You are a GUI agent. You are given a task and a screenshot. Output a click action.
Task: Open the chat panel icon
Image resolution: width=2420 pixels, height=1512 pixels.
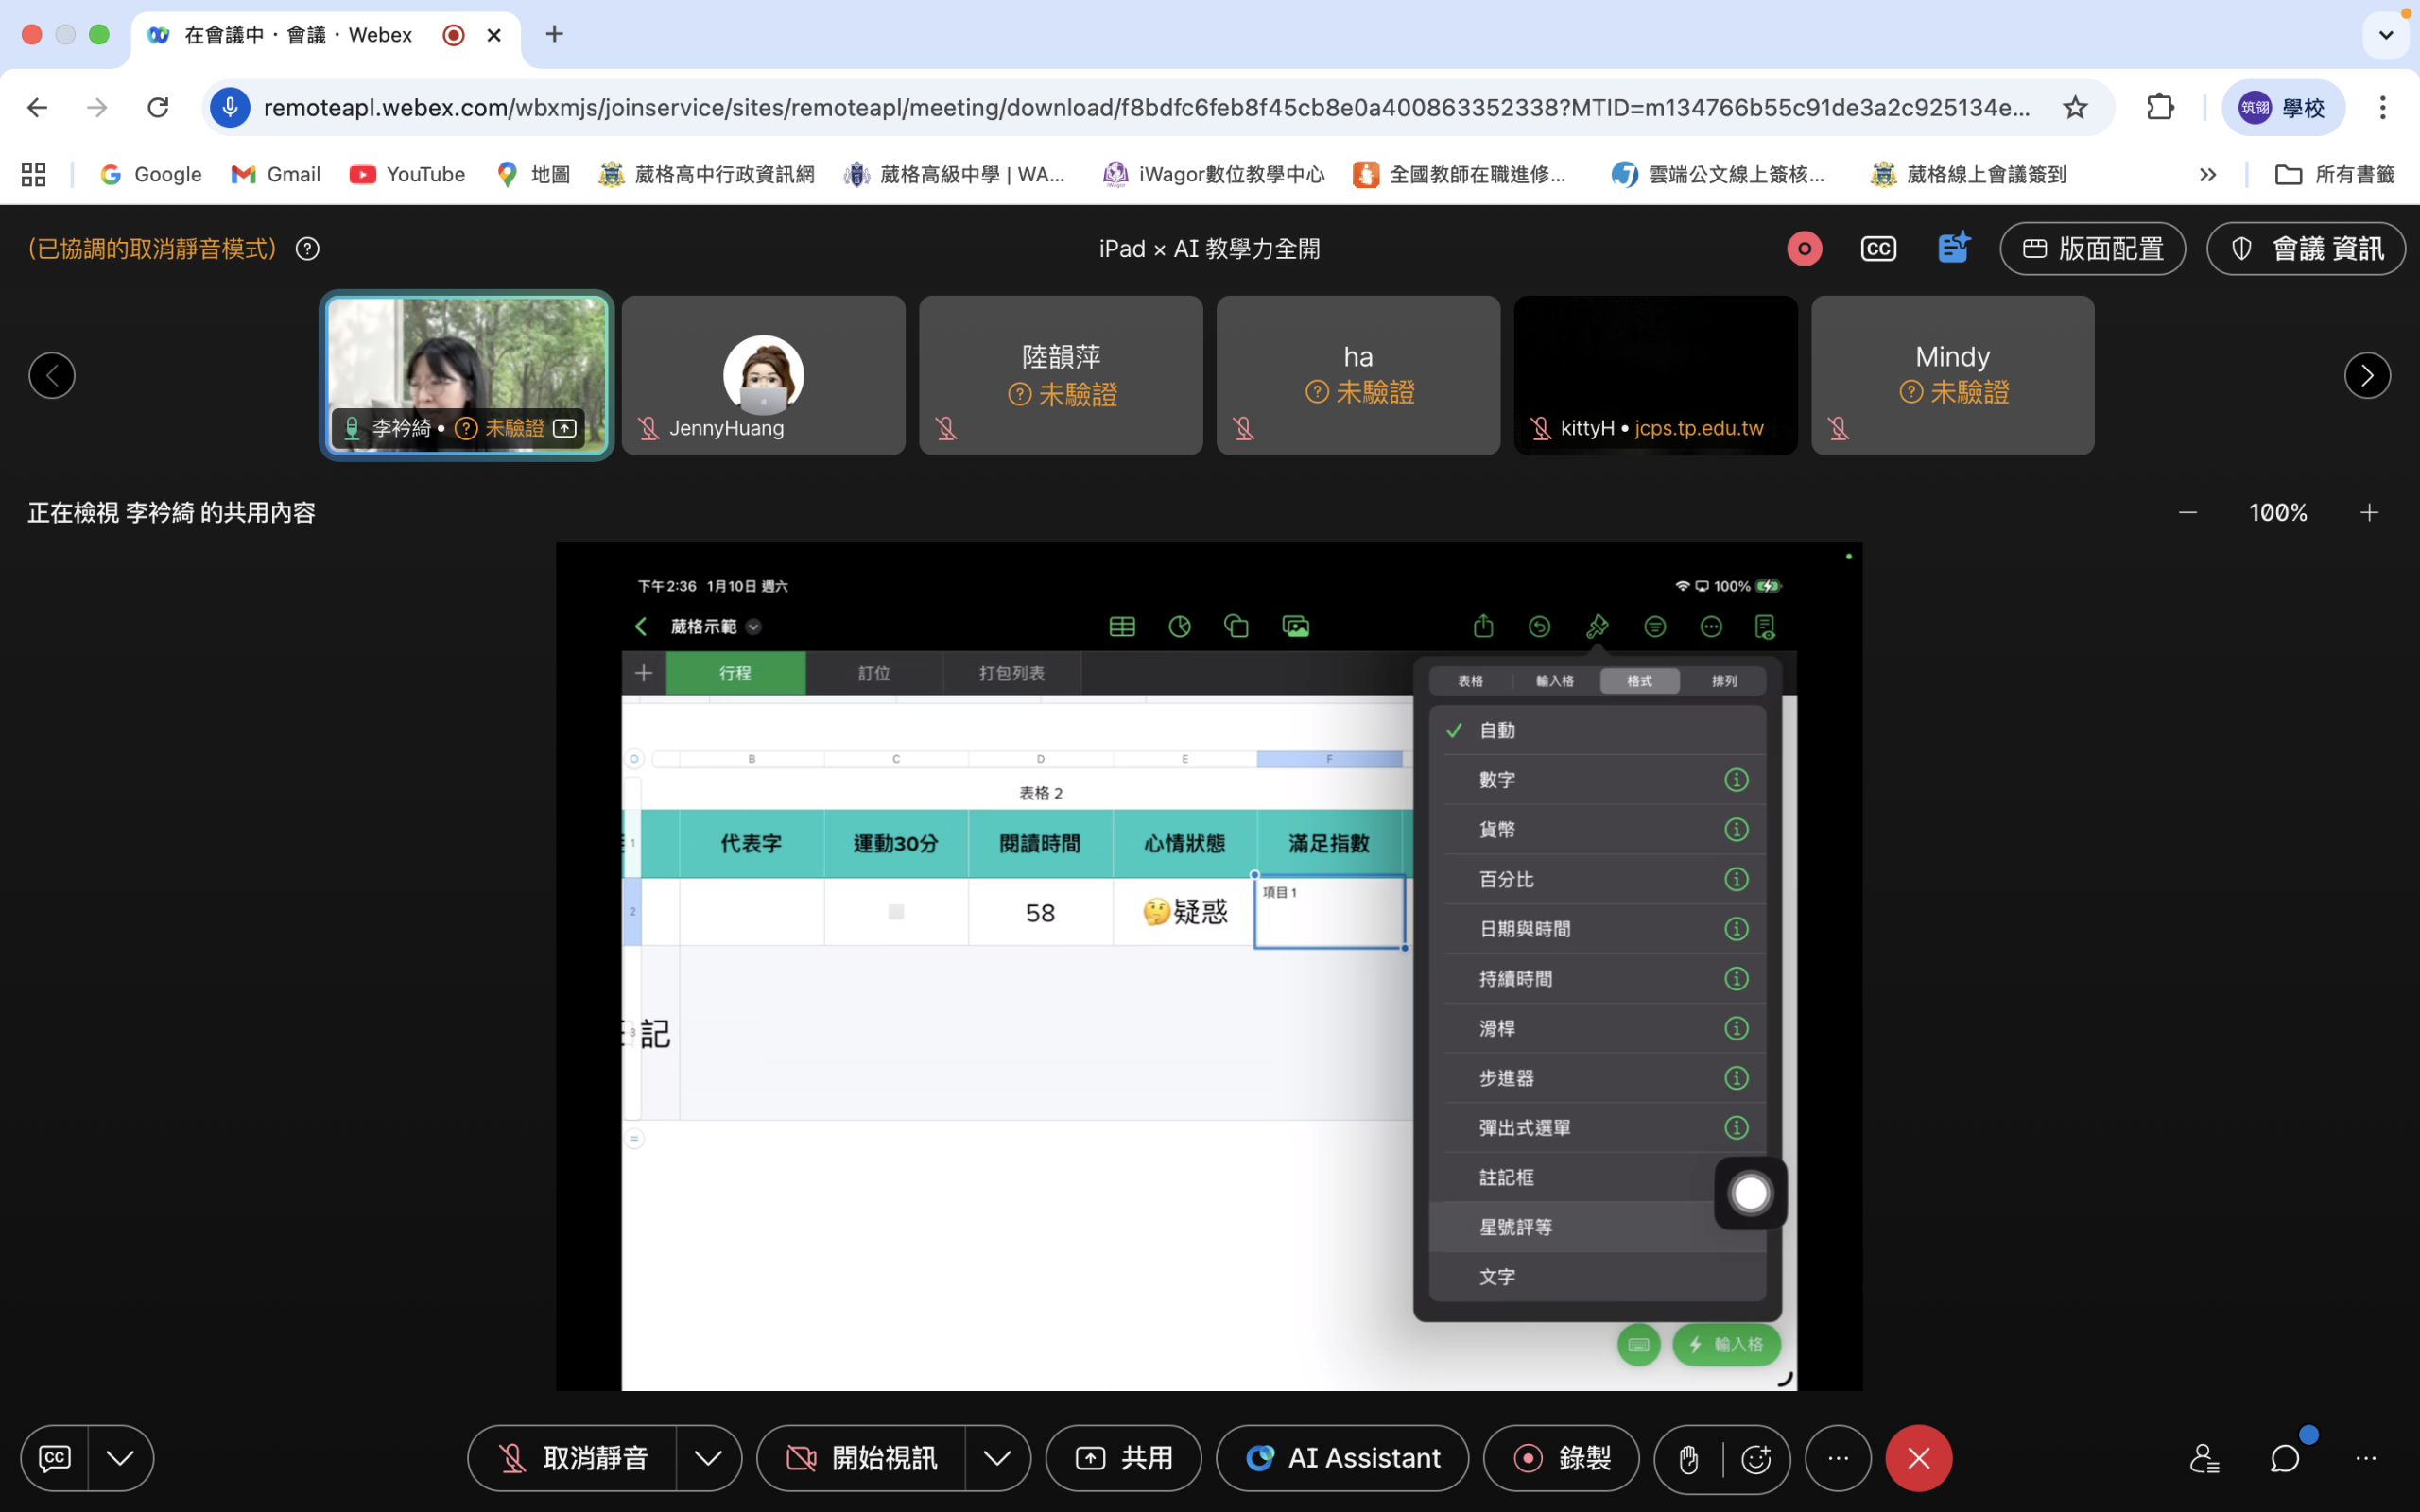[2285, 1459]
